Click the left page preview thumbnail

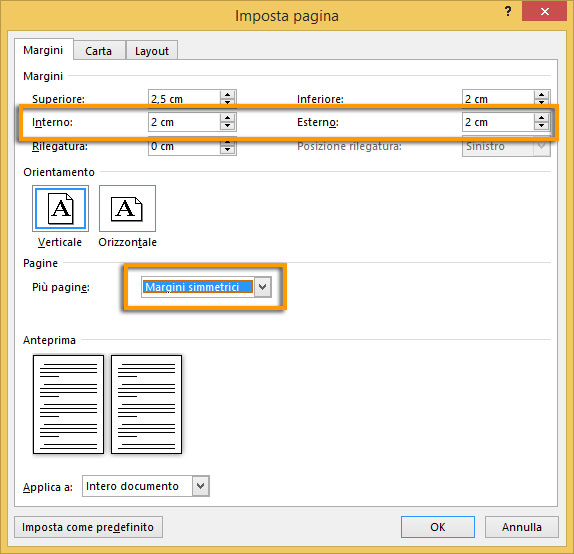[x=68, y=404]
